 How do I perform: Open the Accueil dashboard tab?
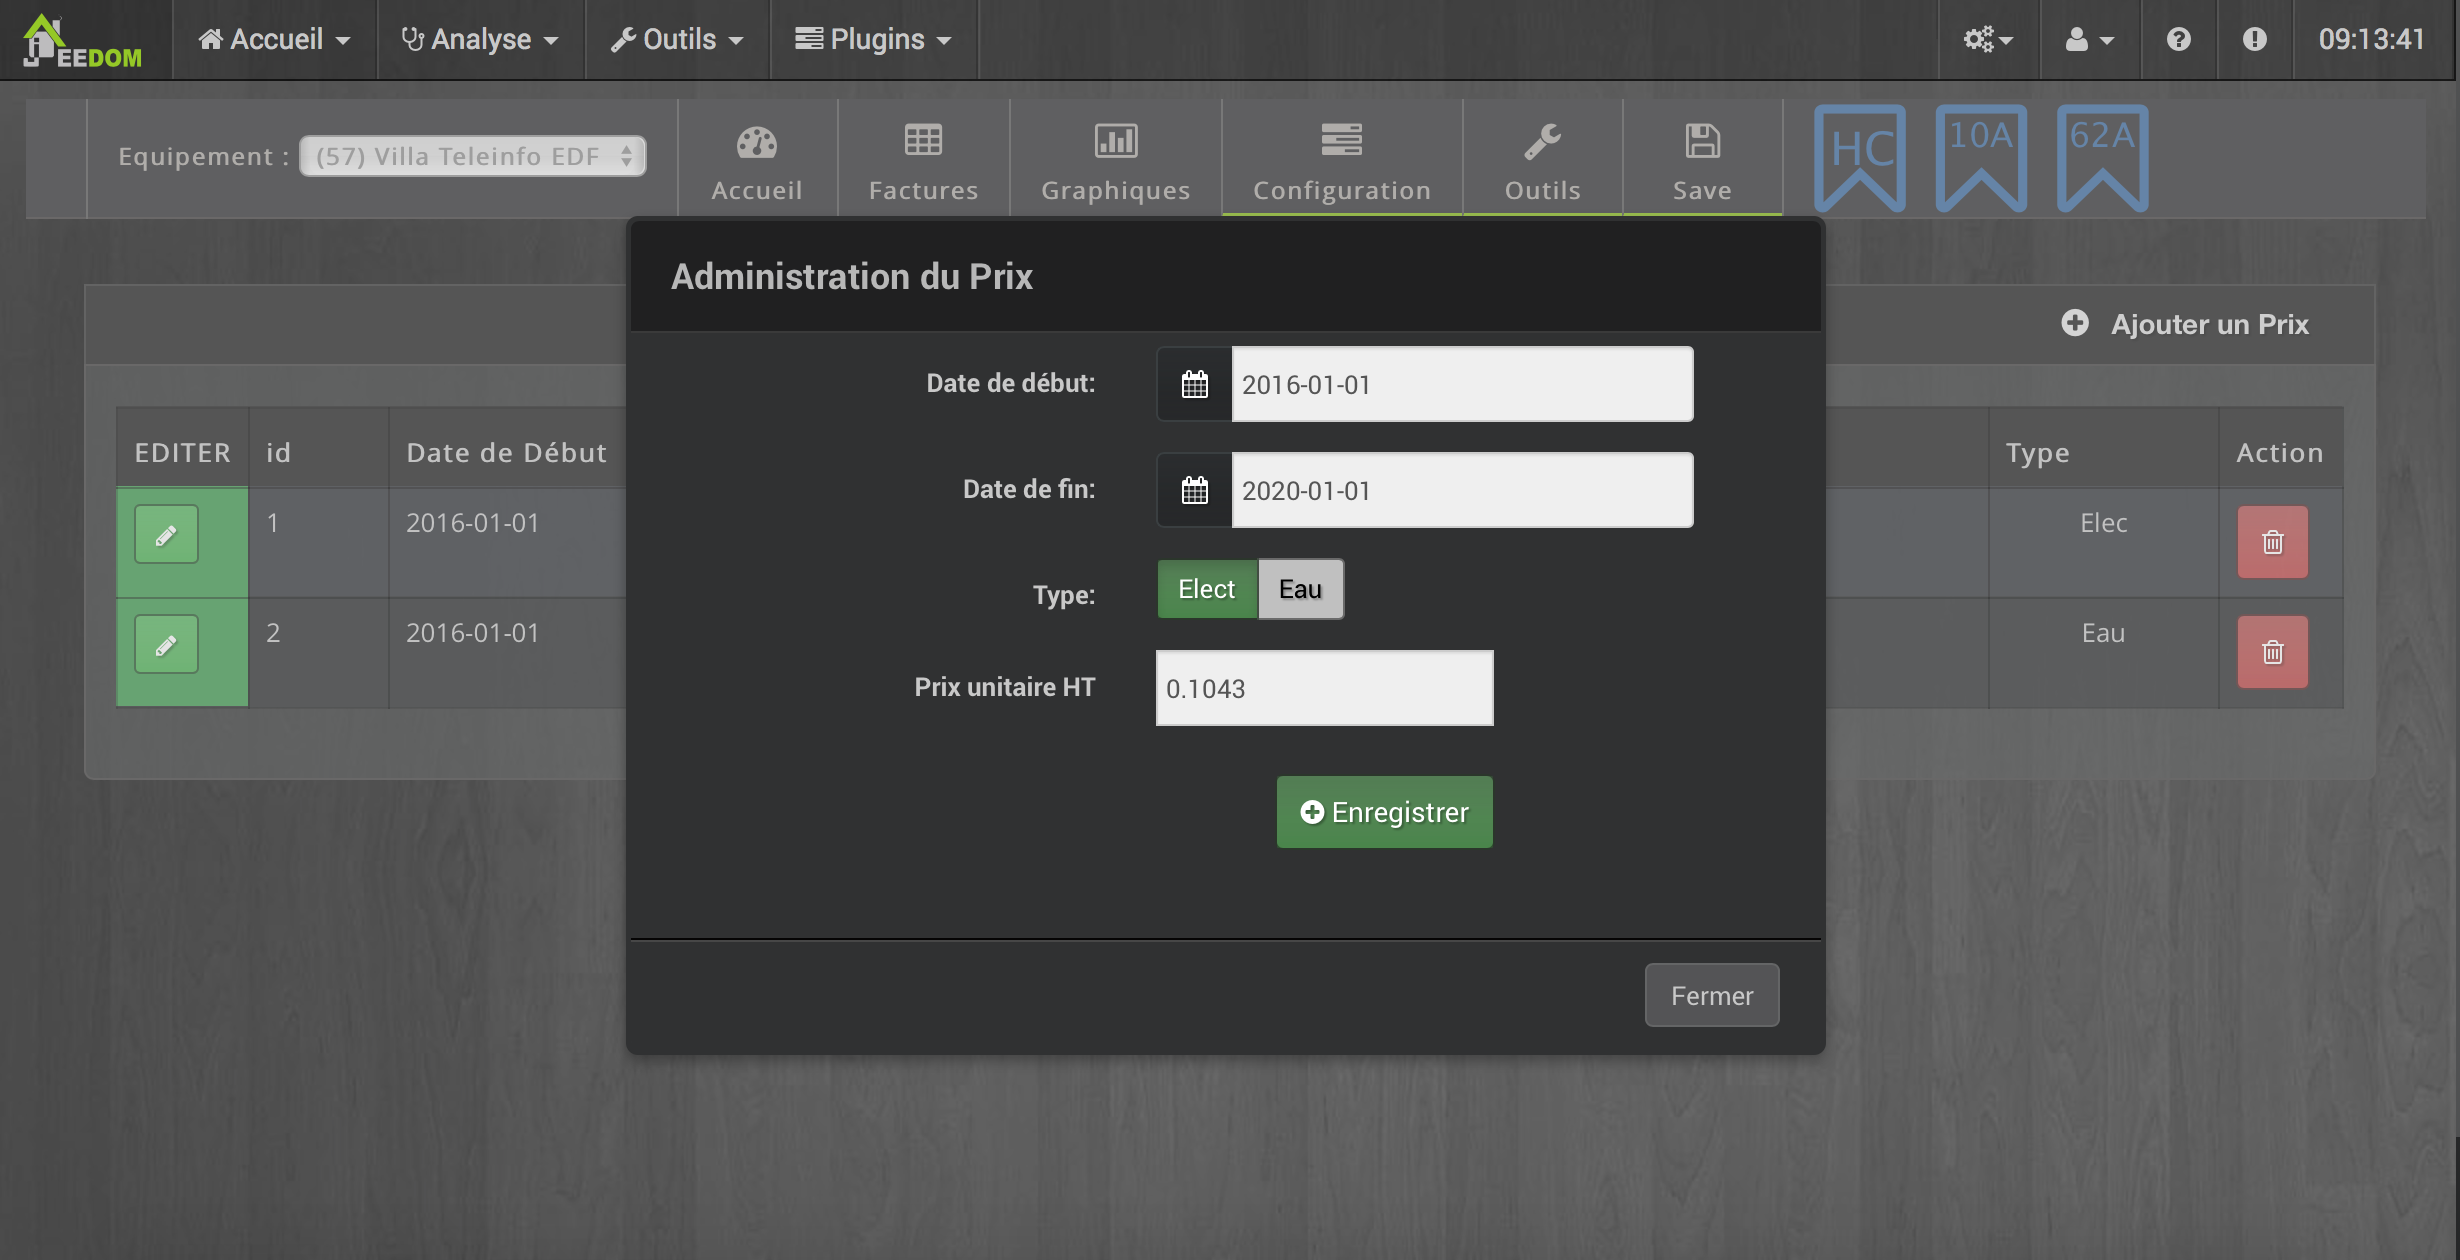[757, 158]
